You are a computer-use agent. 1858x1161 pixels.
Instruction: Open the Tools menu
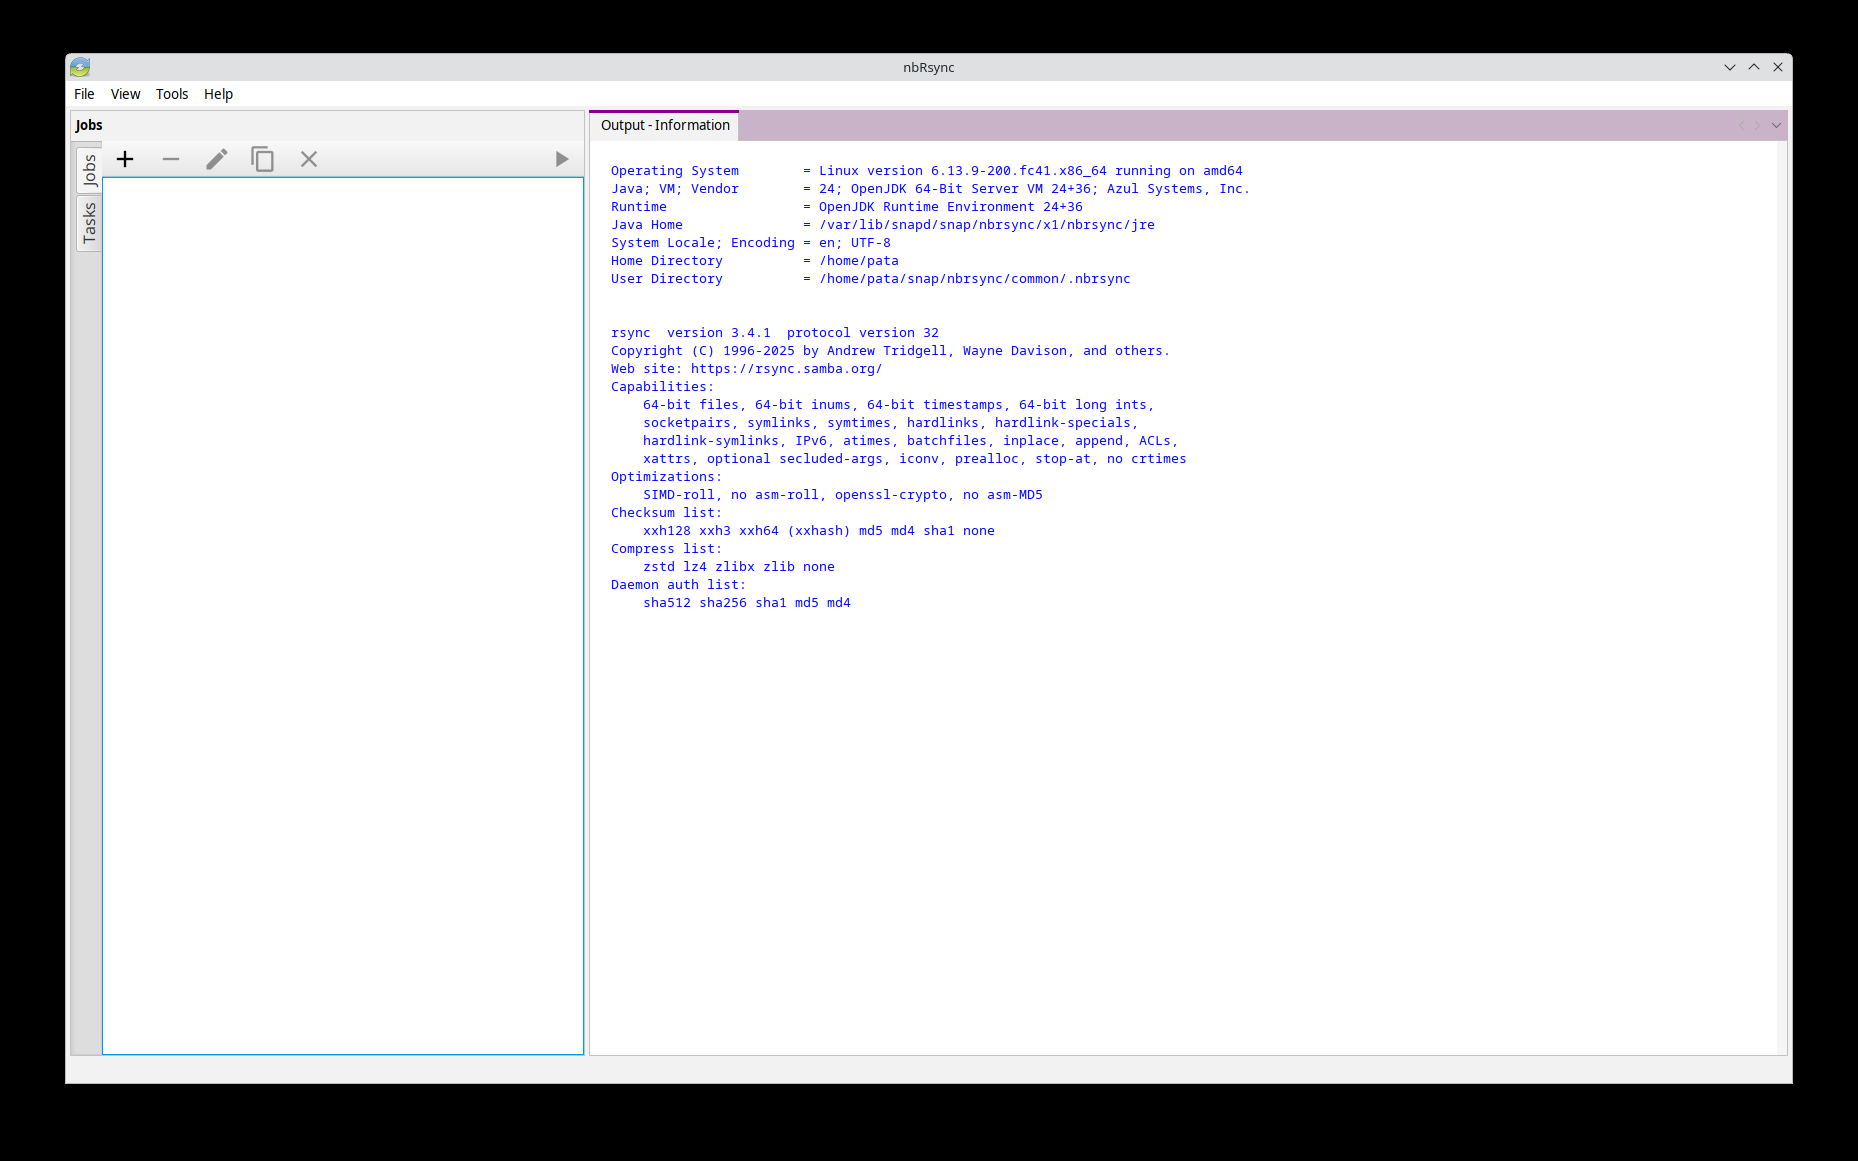[x=171, y=94]
